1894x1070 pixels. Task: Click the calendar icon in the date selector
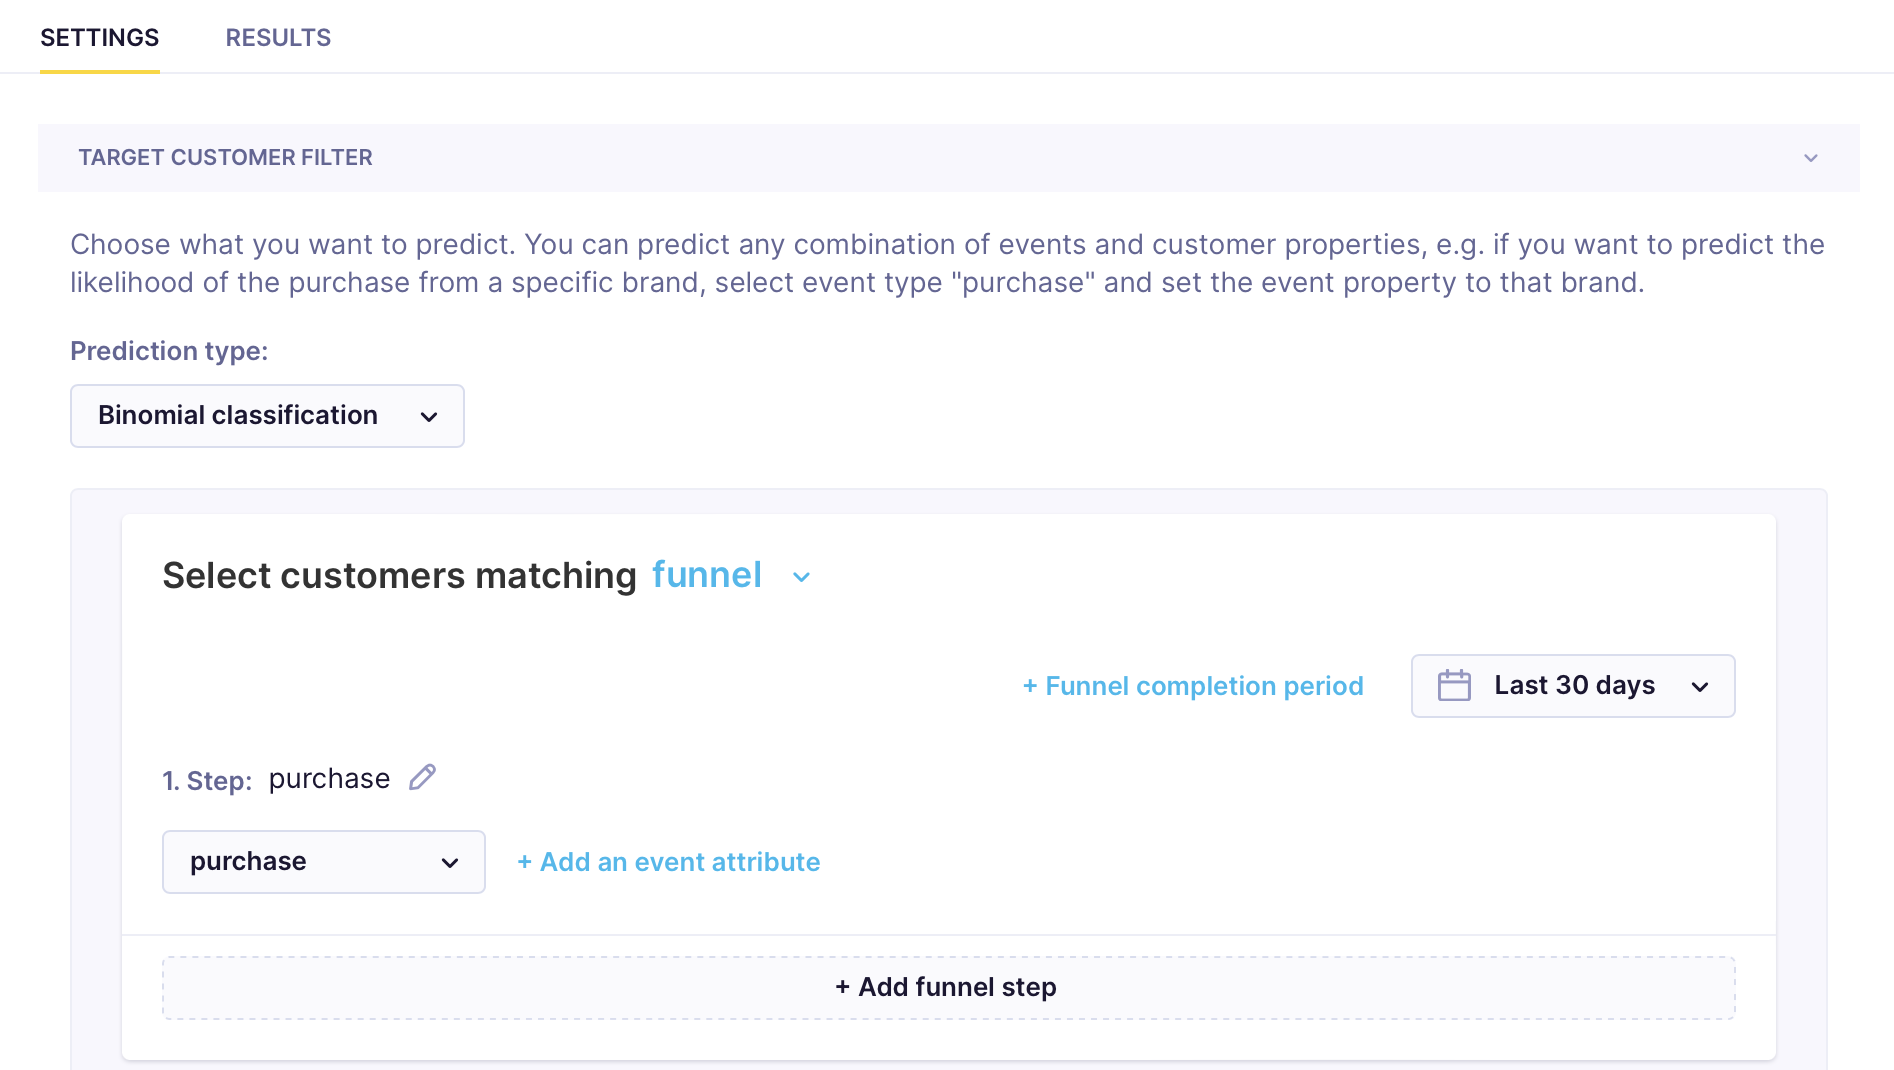pyautogui.click(x=1456, y=685)
